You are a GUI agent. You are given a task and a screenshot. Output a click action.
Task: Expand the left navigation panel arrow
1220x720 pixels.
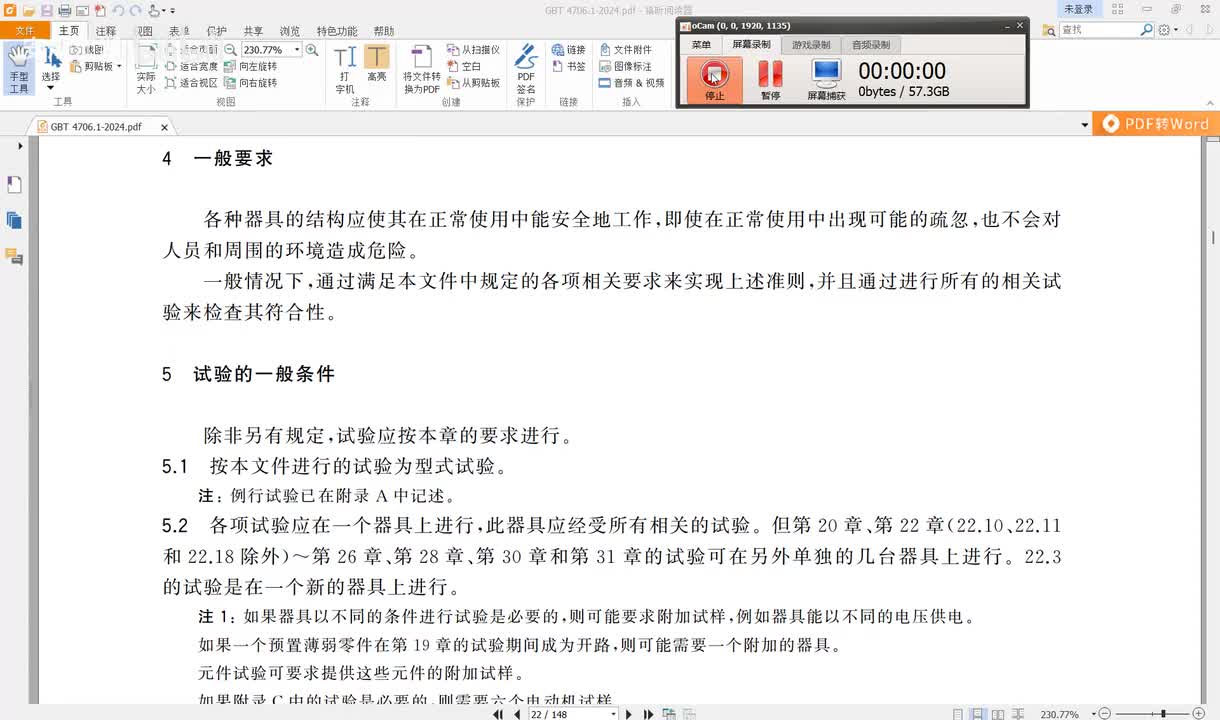[20, 147]
